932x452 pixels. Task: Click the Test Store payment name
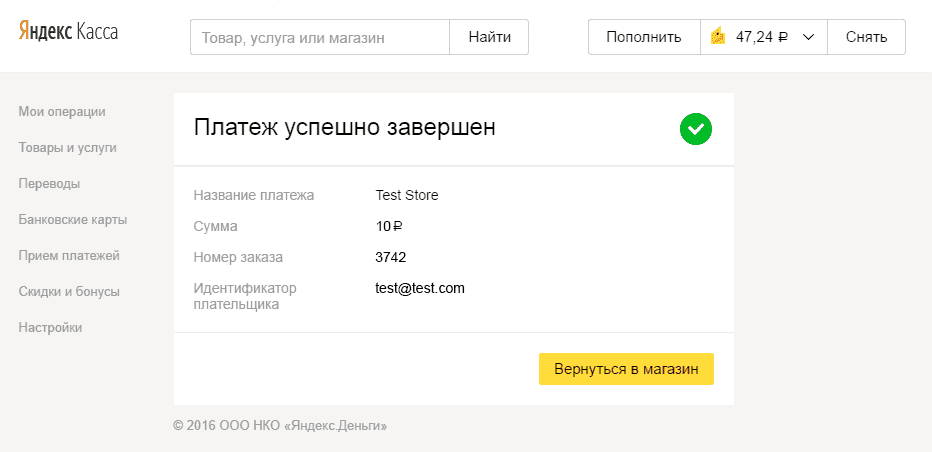pos(406,195)
